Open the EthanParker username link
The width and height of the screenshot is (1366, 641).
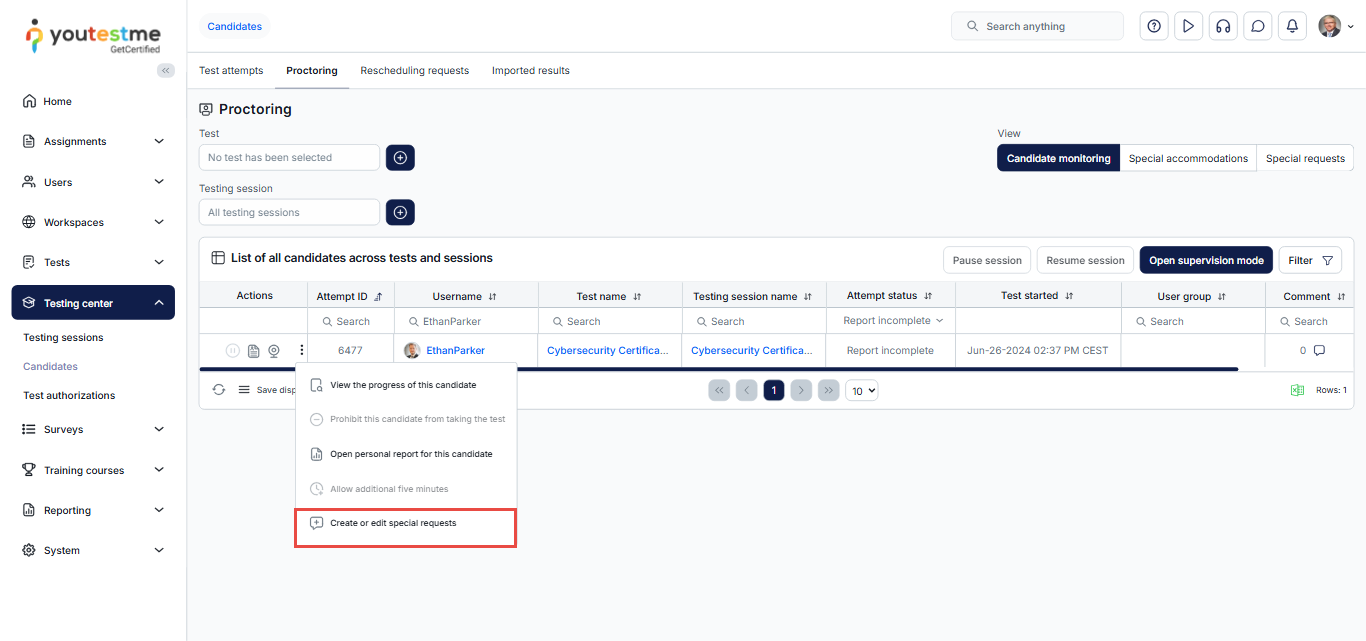point(455,351)
